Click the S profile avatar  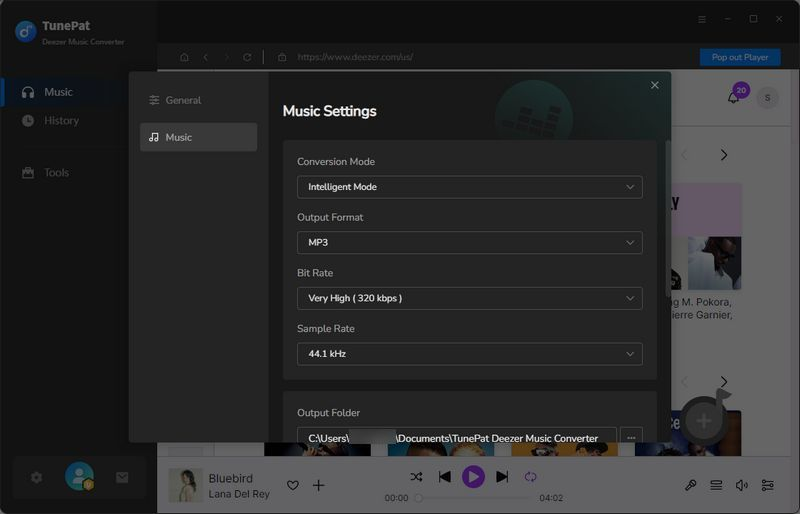coord(767,98)
